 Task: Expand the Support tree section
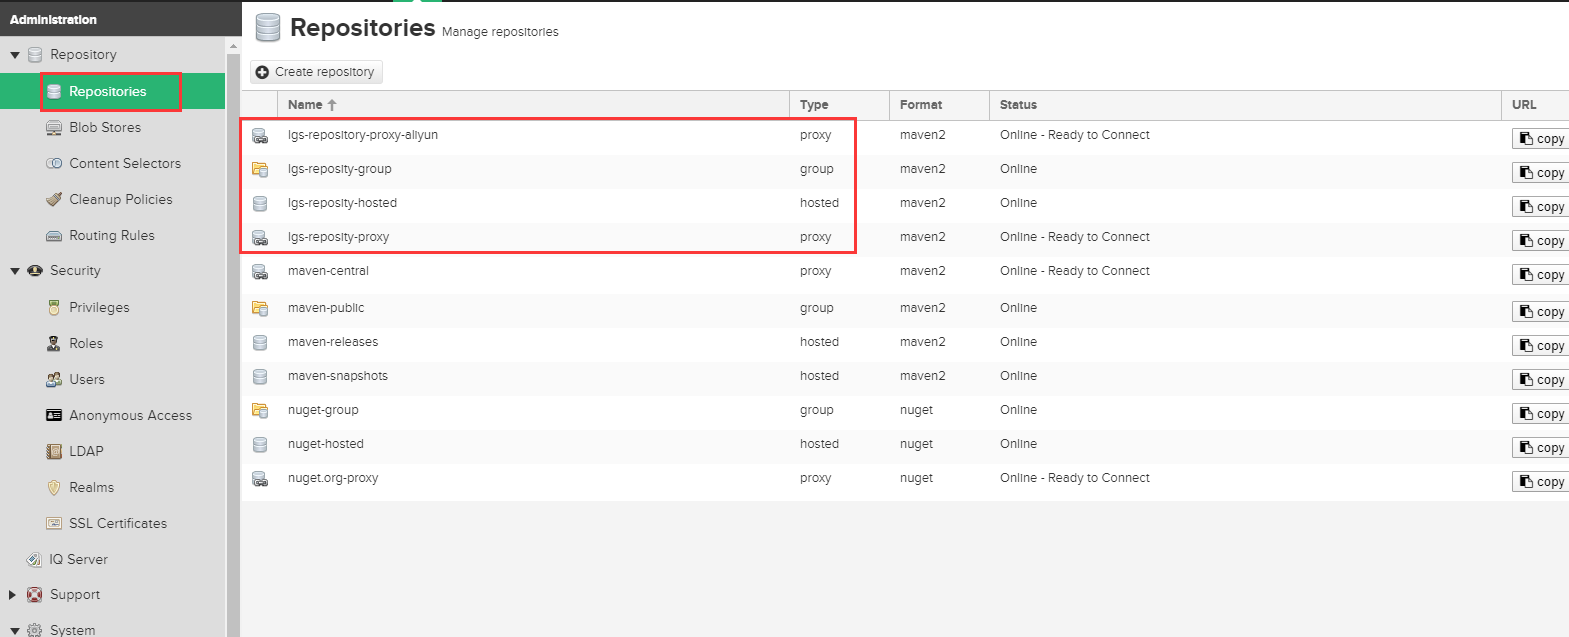(13, 595)
